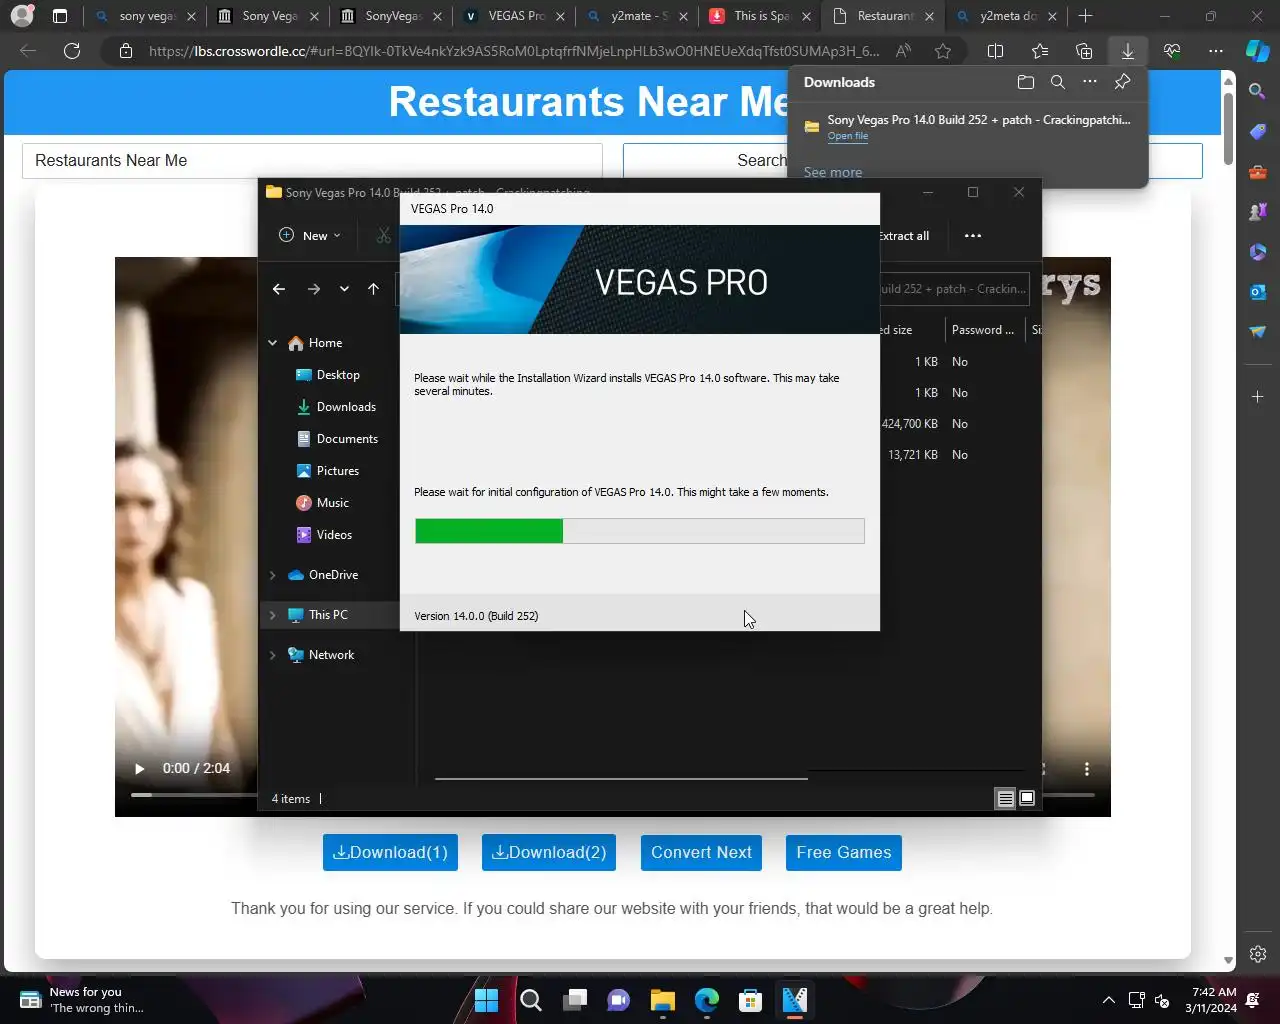Select Pictures in Explorer sidebar
The image size is (1280, 1024).
point(338,471)
